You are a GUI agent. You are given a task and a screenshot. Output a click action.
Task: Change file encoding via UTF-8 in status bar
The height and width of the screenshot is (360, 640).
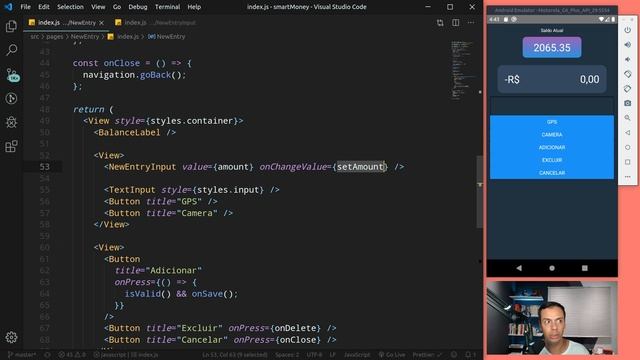click(314, 355)
